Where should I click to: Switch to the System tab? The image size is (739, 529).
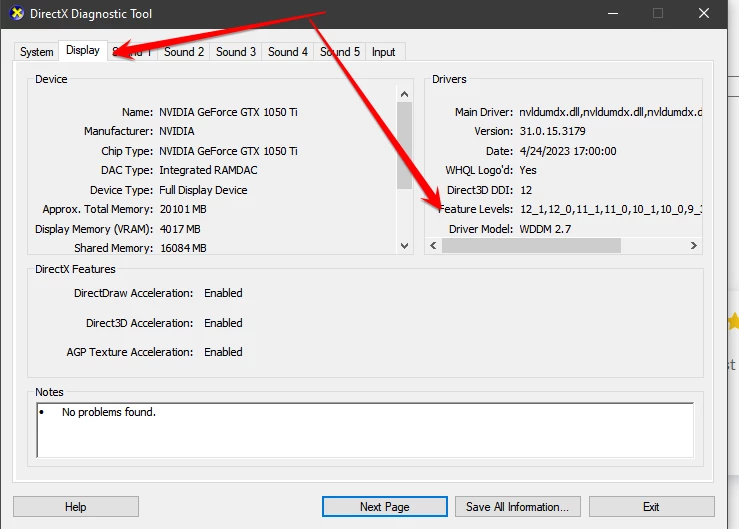coord(36,52)
